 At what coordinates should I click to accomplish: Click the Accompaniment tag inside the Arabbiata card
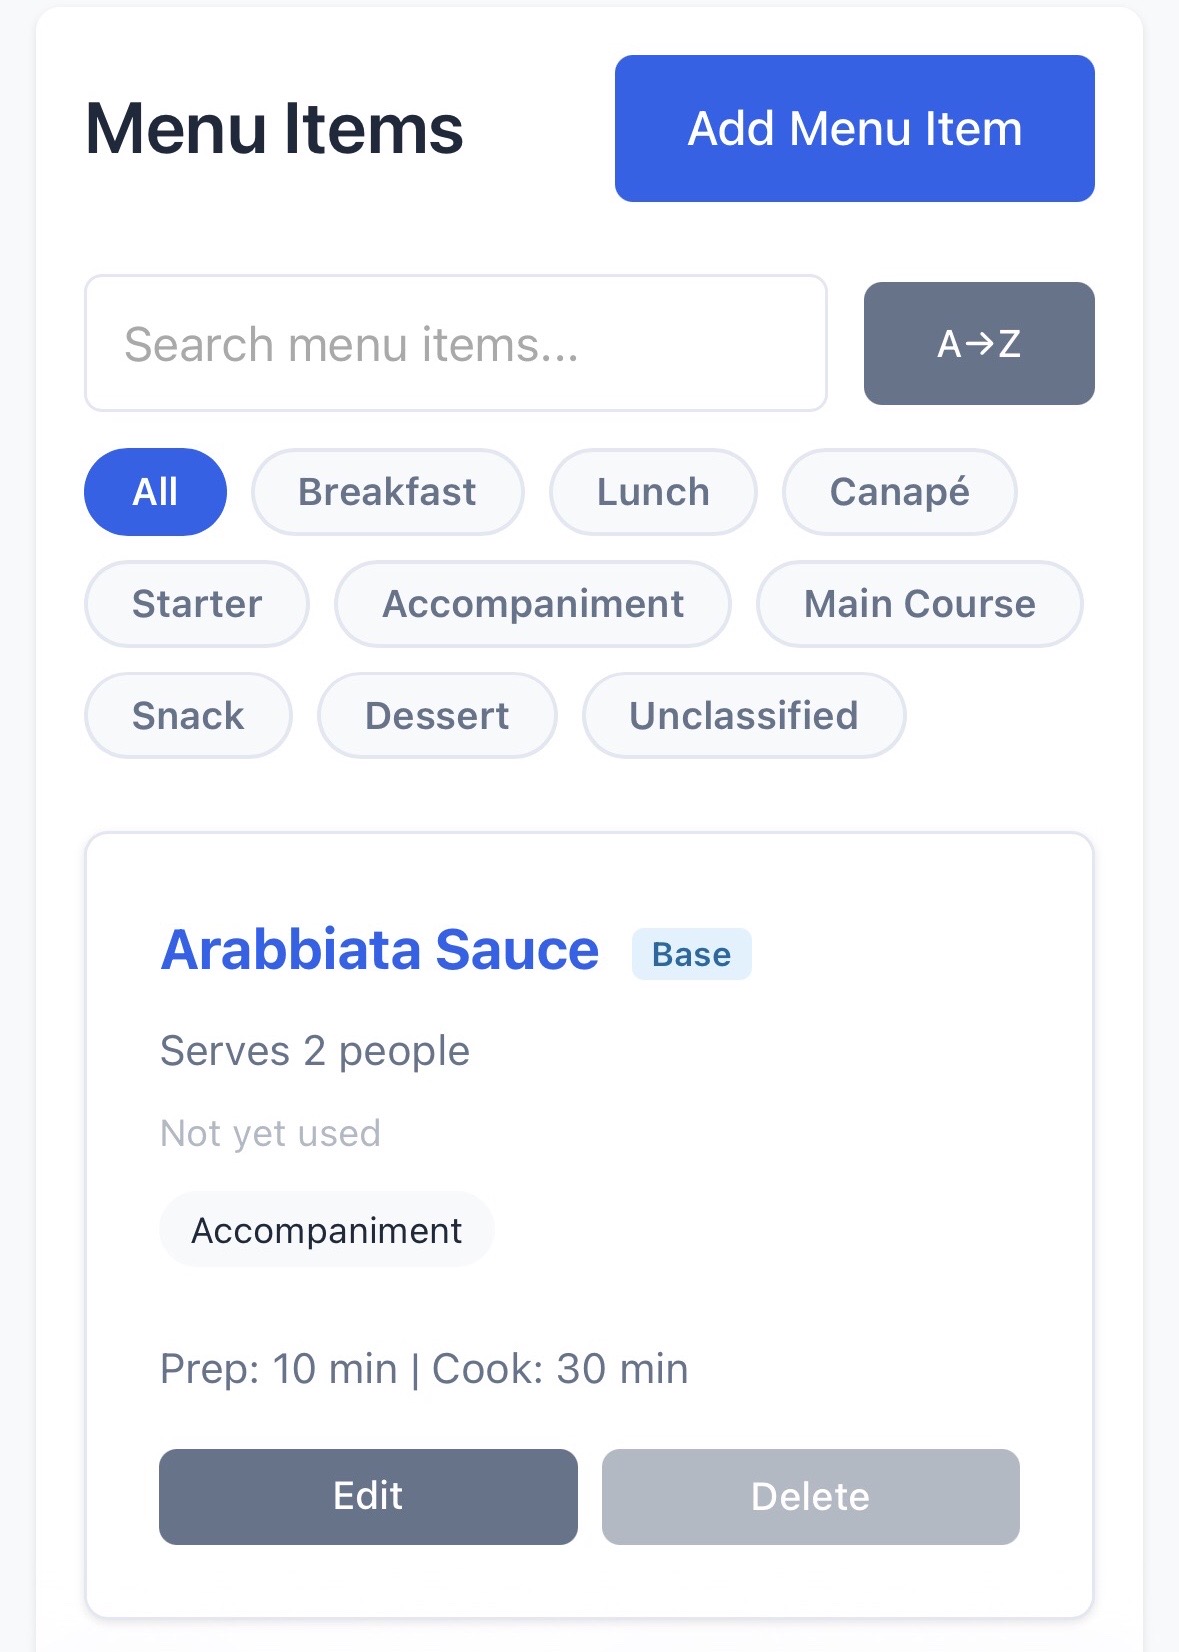pyautogui.click(x=326, y=1230)
